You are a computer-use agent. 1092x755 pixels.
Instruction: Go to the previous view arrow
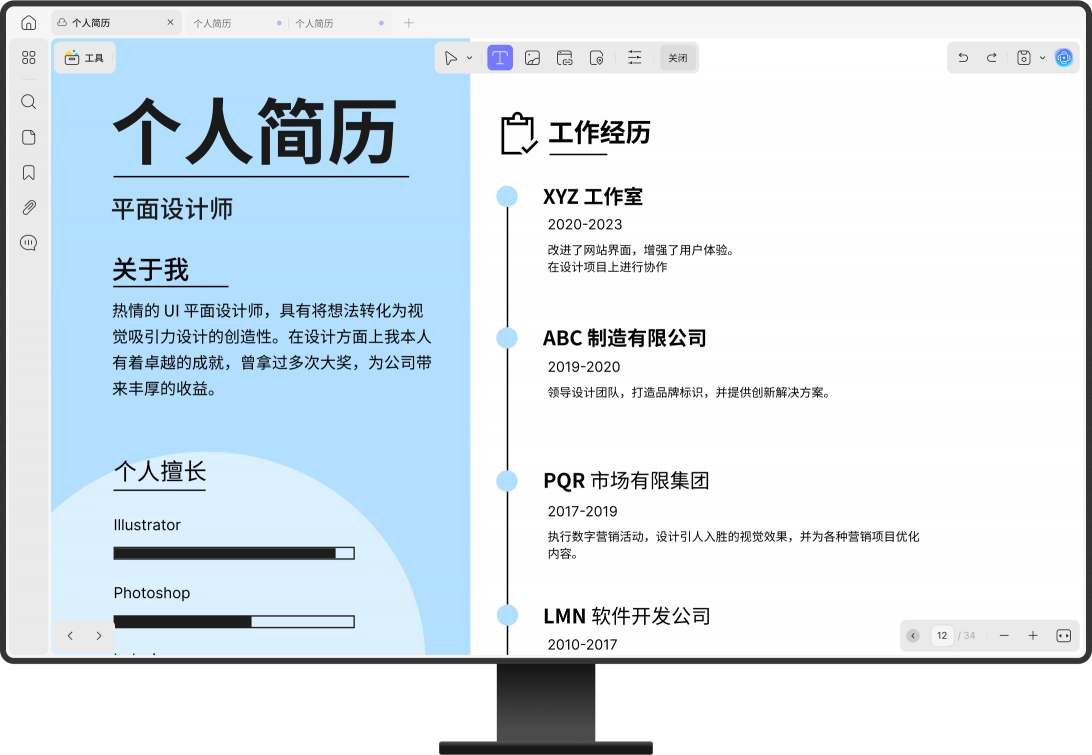pos(70,635)
